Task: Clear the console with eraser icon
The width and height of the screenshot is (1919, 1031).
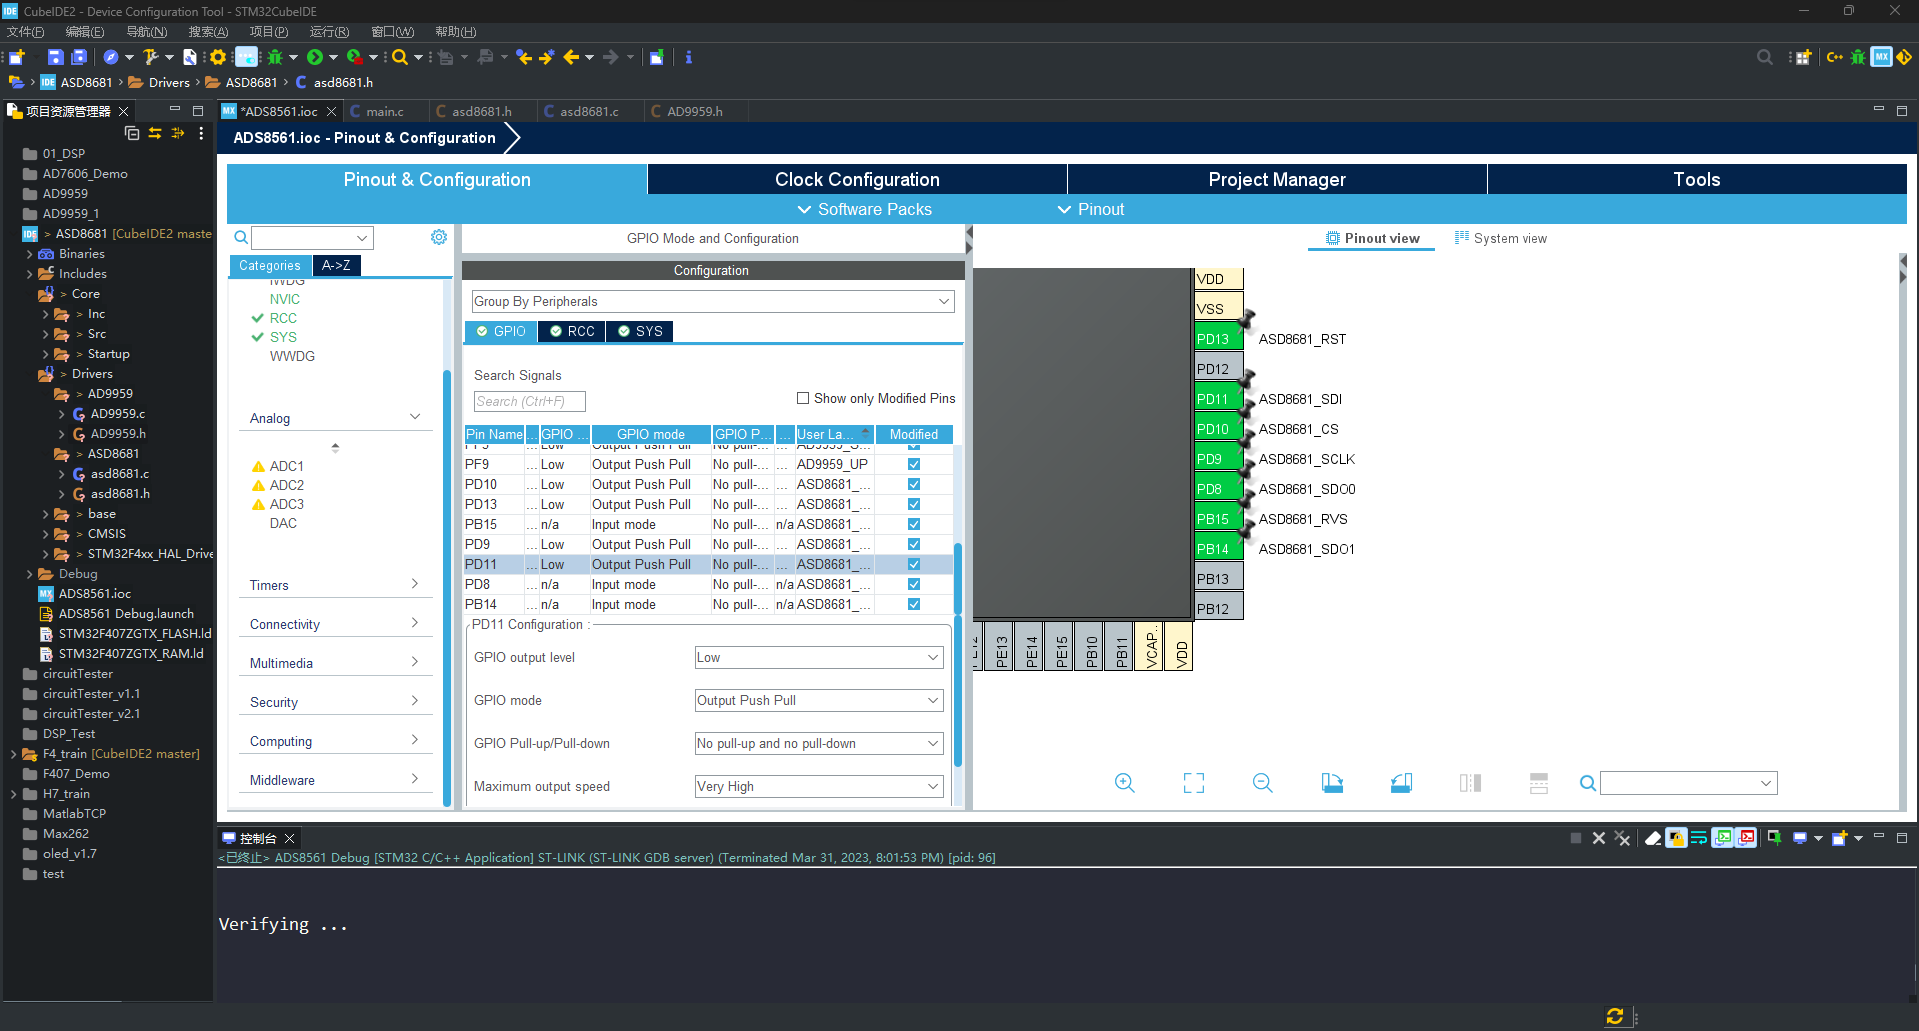Action: 1654,838
